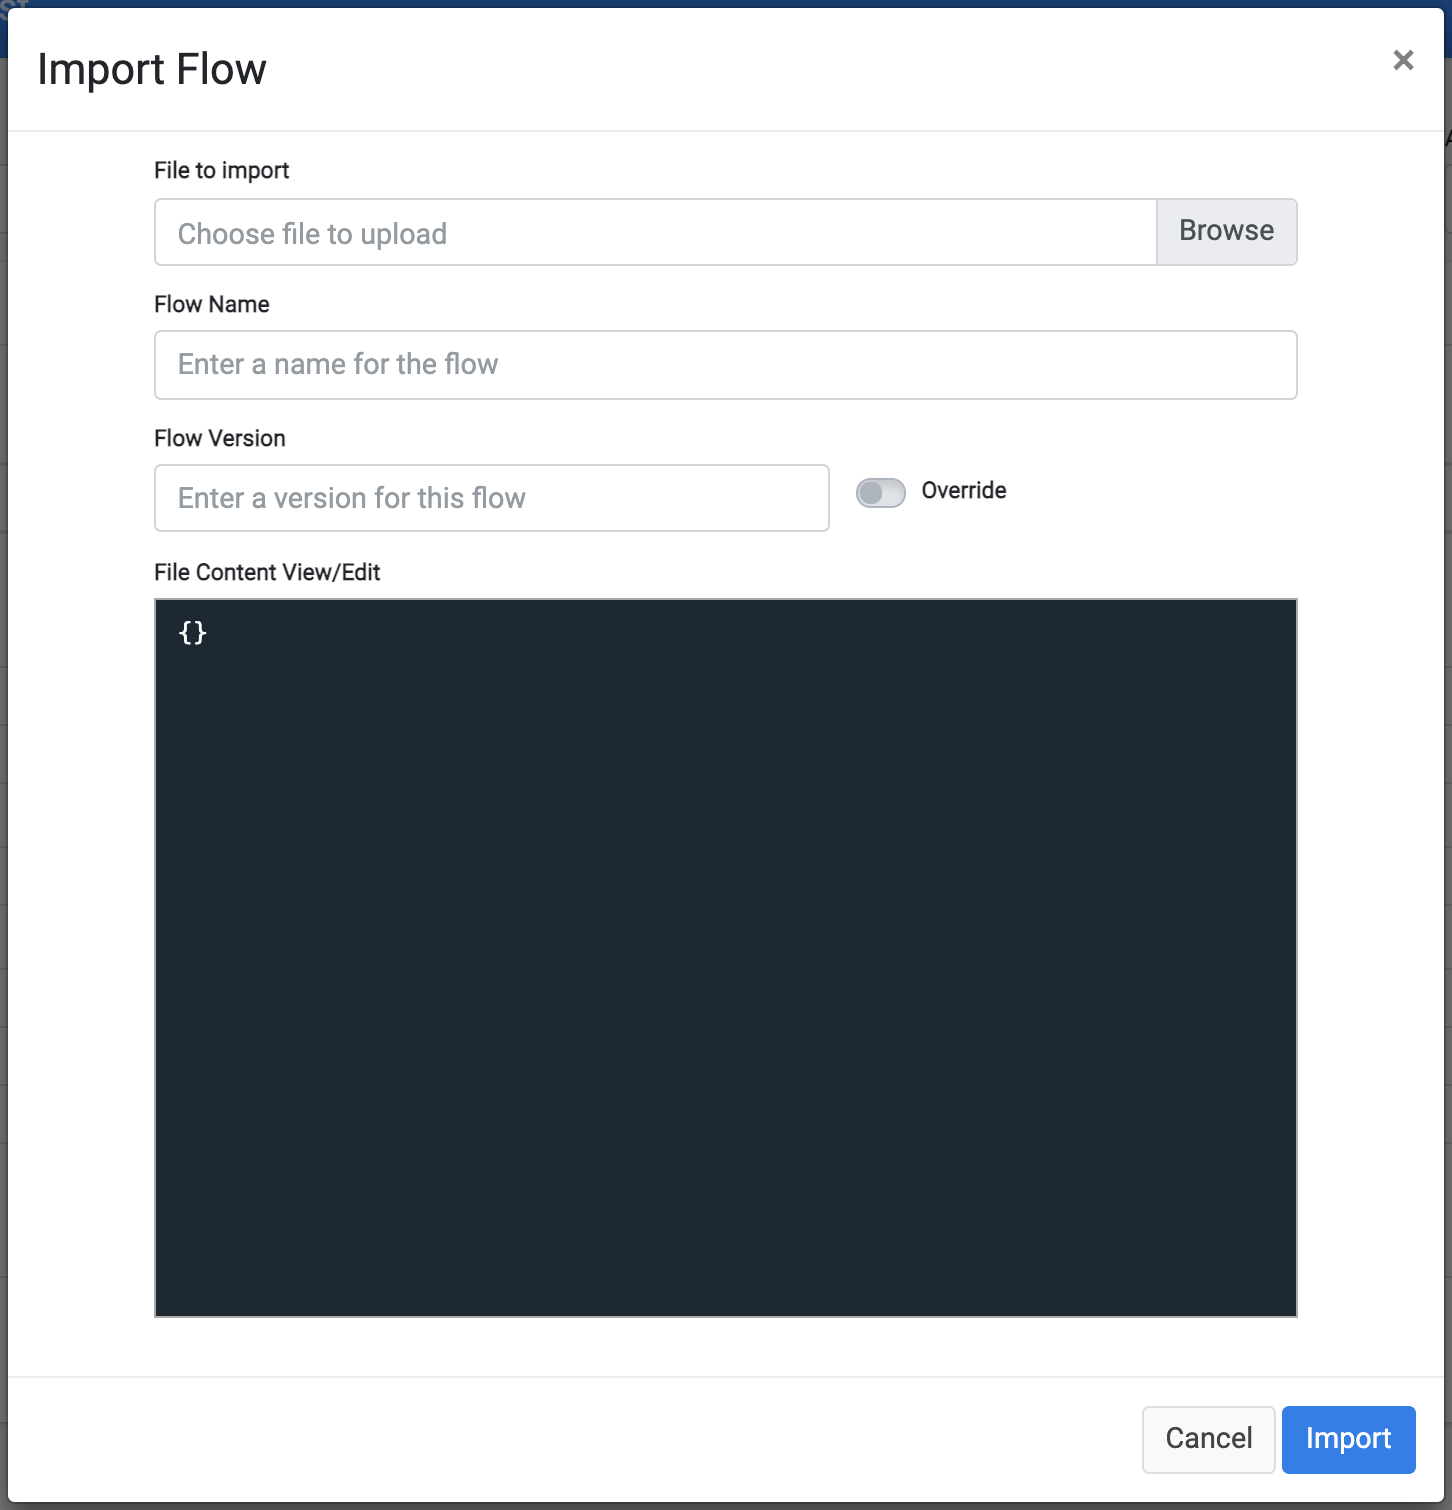Screen dimensions: 1452x1510
Task: Focus the Flow Name input field
Action: click(x=726, y=365)
